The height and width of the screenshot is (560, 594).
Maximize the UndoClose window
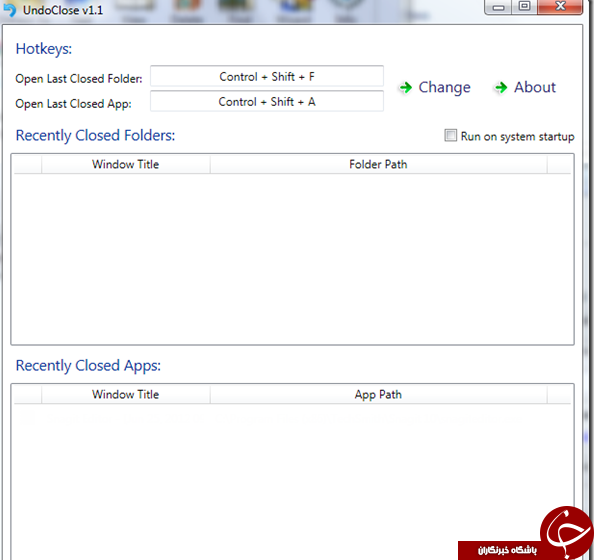point(524,7)
